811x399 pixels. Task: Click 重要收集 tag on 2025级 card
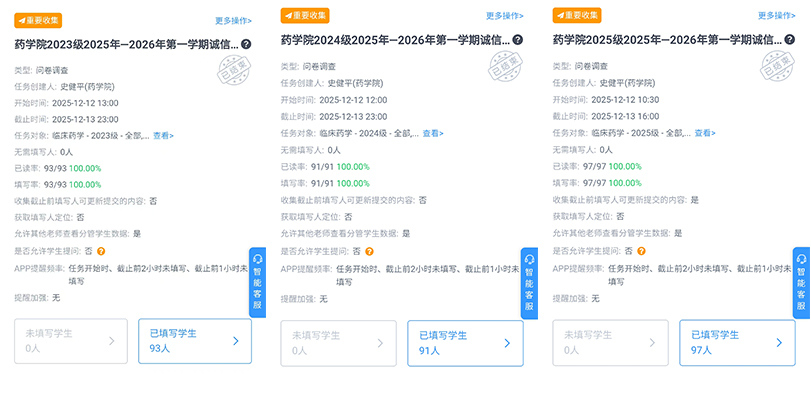[x=577, y=16]
